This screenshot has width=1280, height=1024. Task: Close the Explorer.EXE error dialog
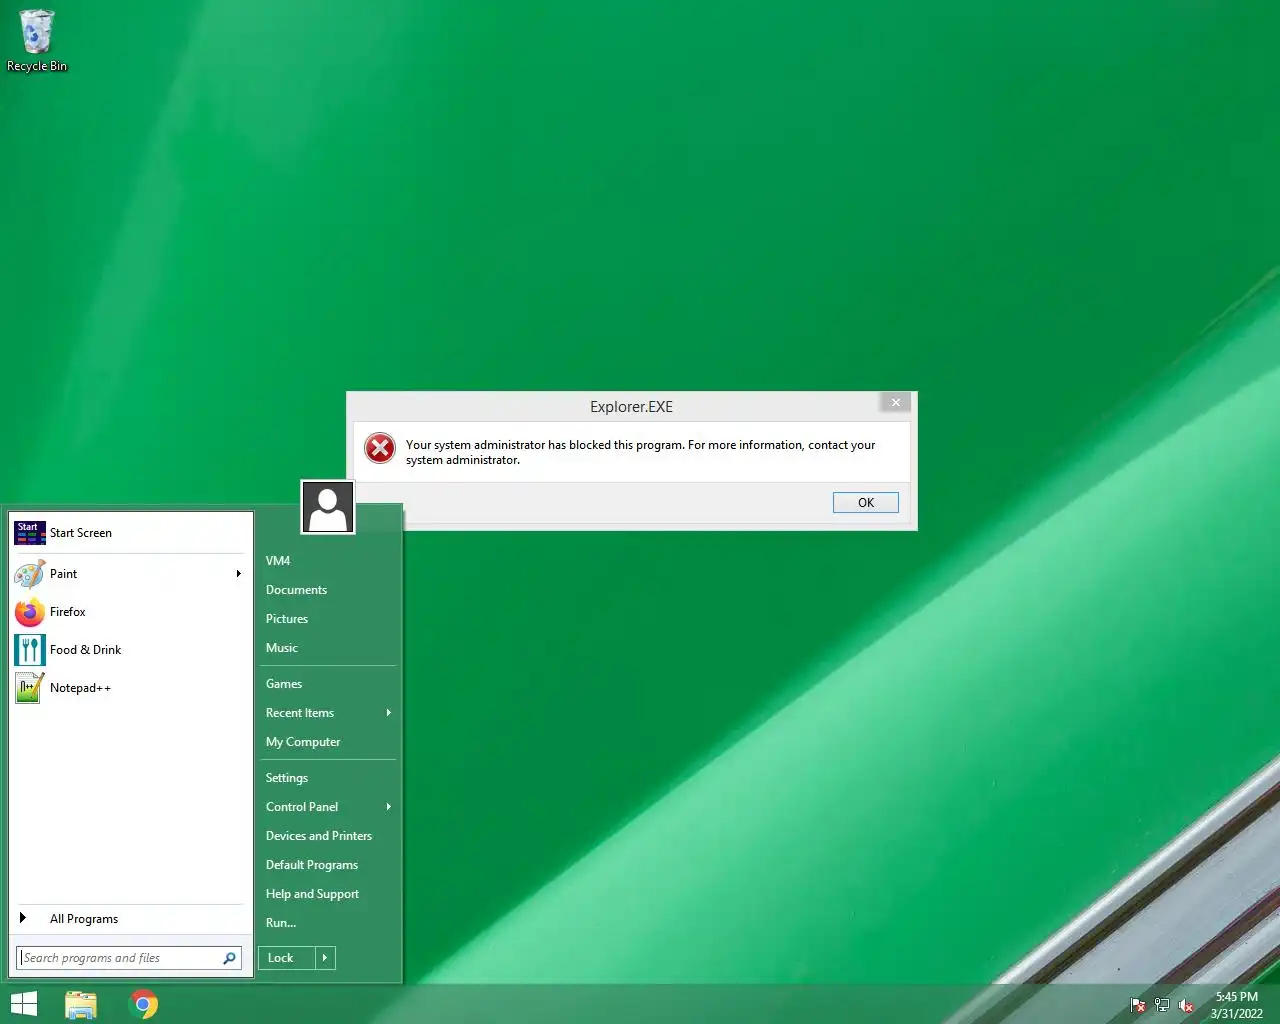[896, 402]
